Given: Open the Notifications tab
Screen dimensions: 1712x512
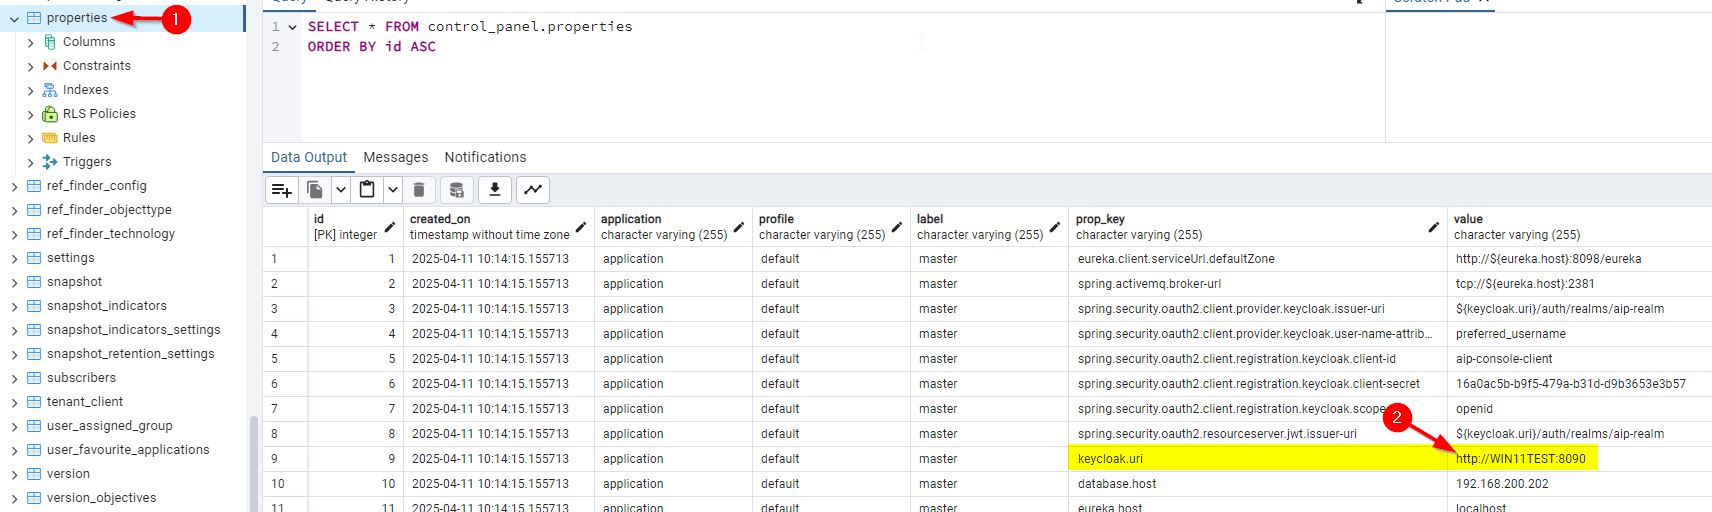Looking at the screenshot, I should click(x=485, y=157).
